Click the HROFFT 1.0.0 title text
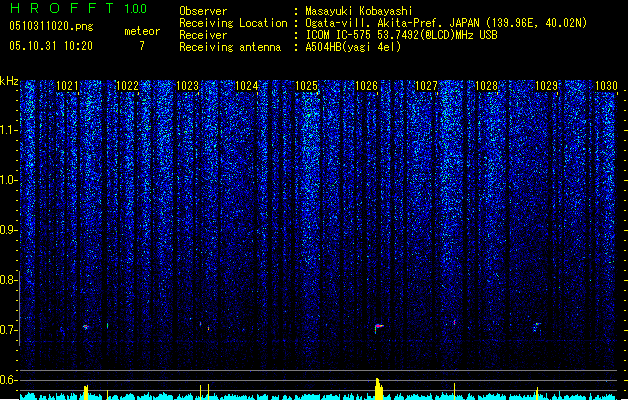The image size is (629, 400). click(78, 8)
